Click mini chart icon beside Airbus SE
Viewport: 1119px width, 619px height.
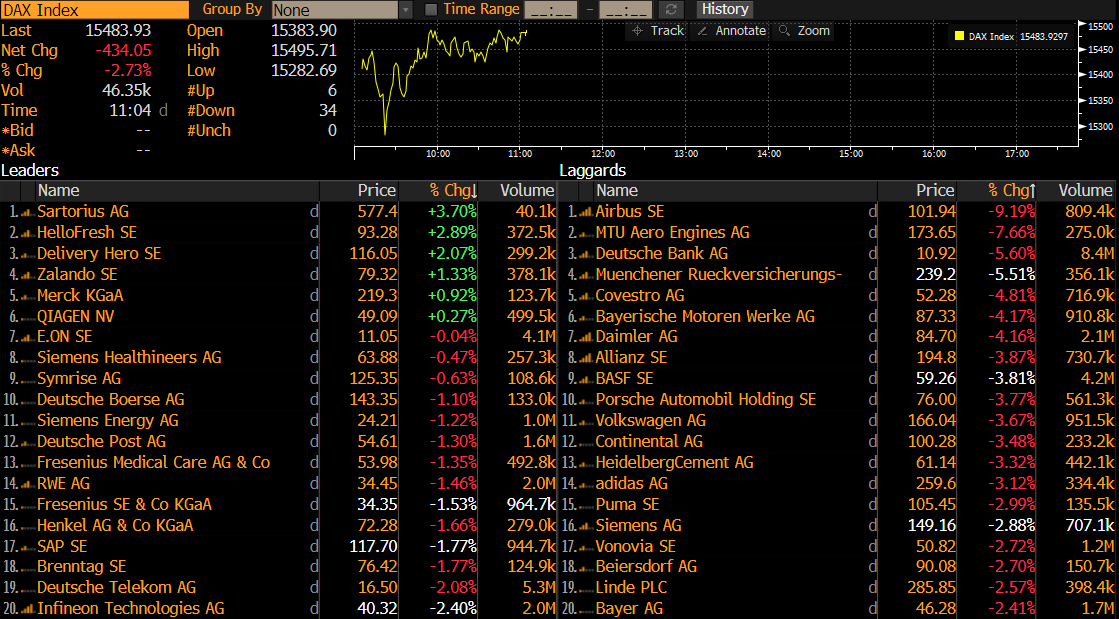[586, 212]
